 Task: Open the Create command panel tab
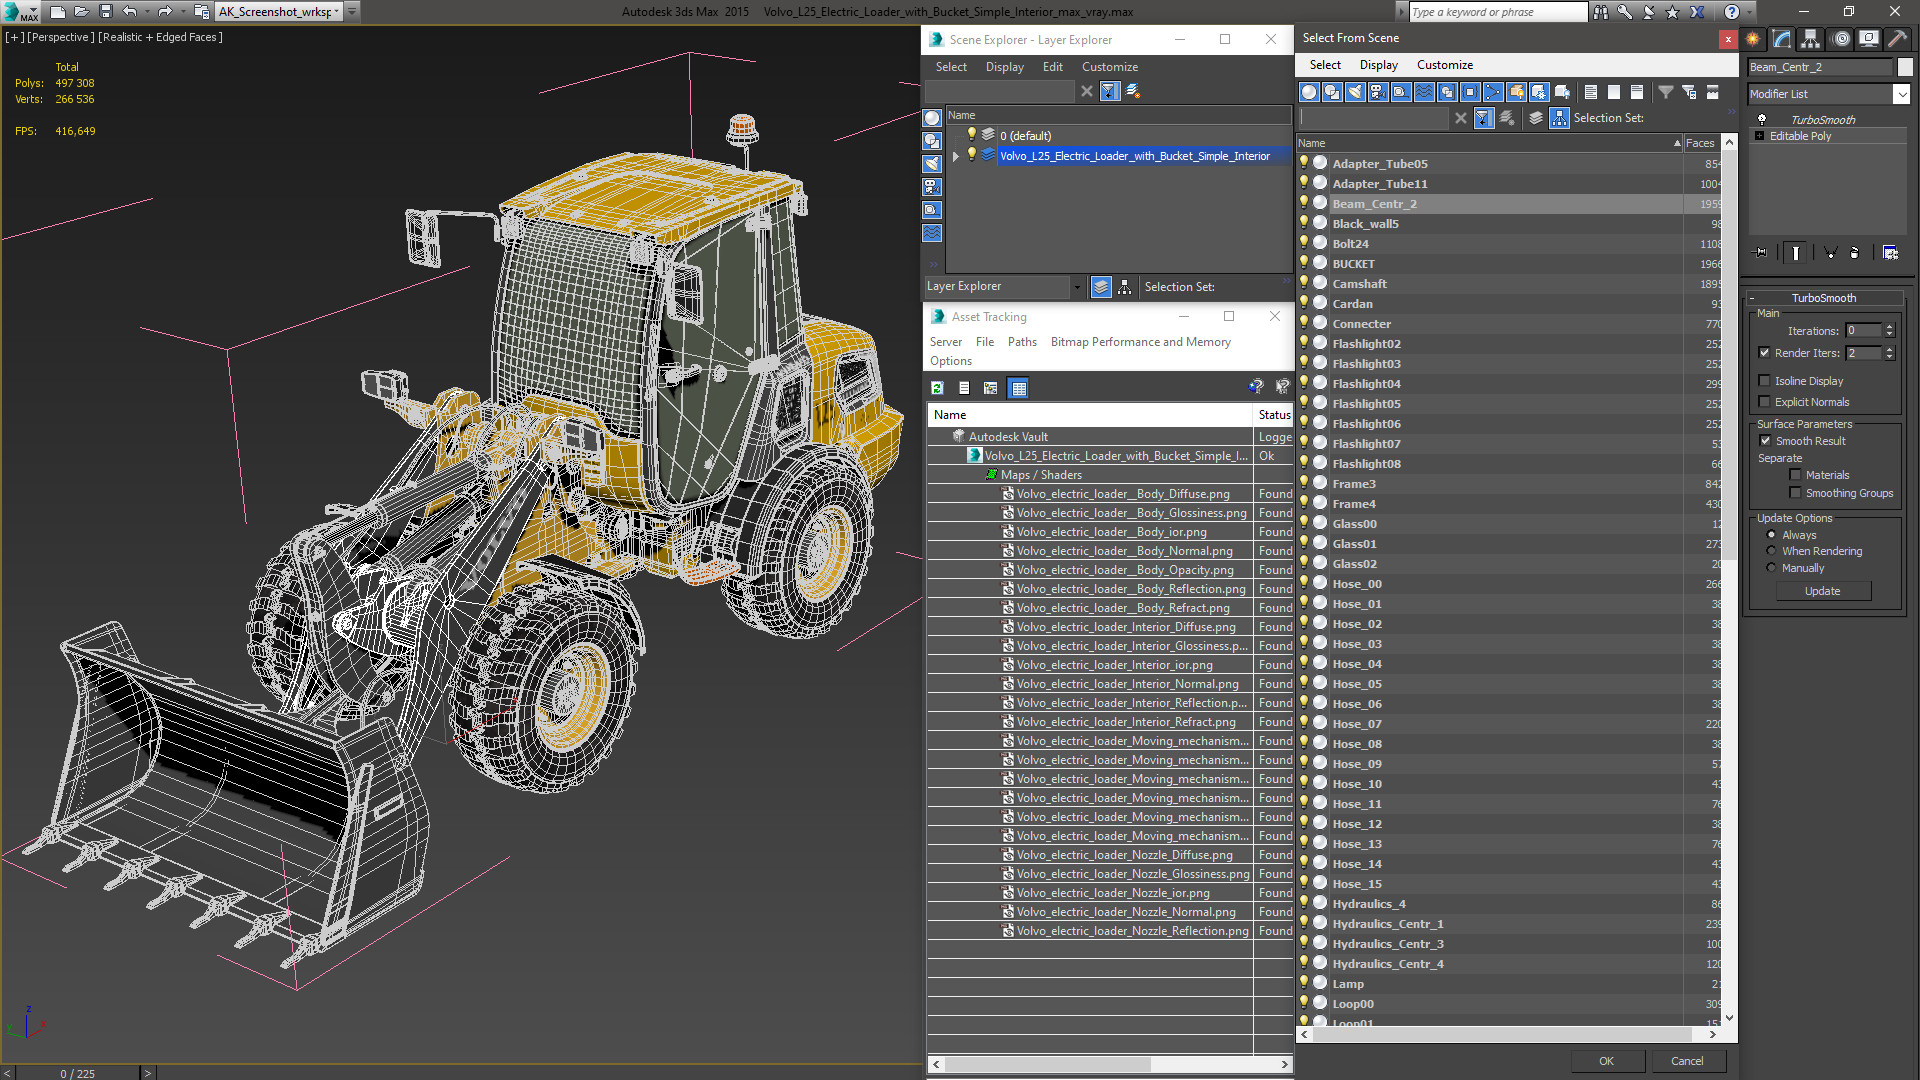coord(1753,39)
